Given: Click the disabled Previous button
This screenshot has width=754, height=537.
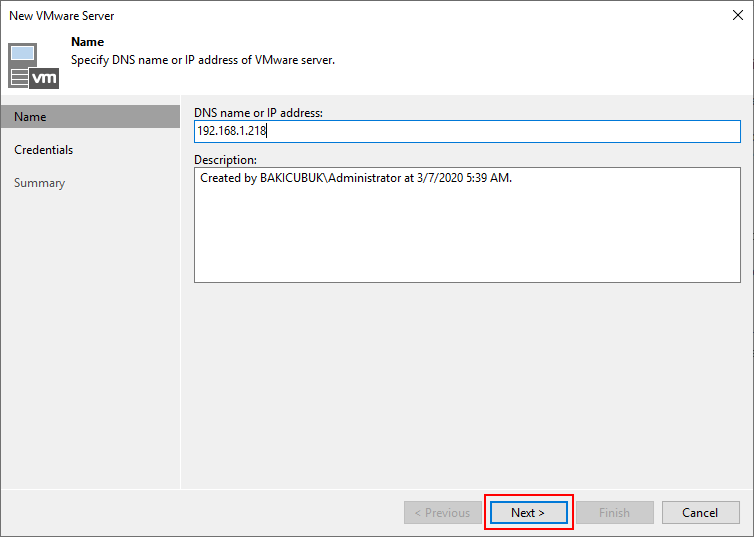Looking at the screenshot, I should click(x=442, y=512).
